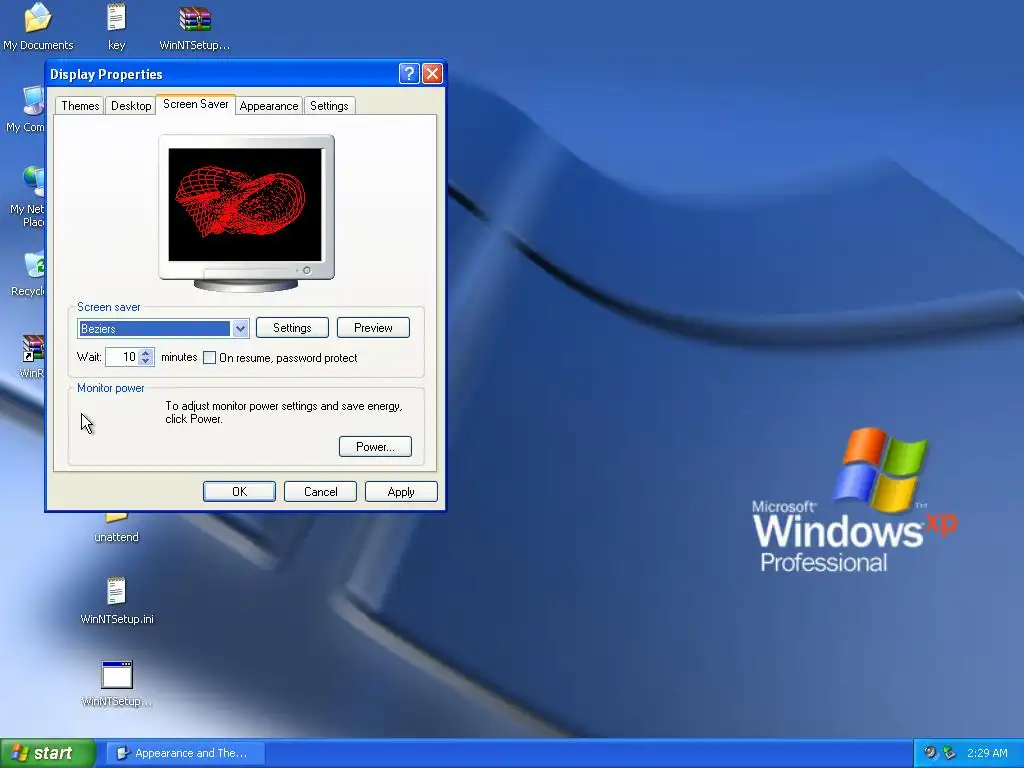
Task: Switch to the Desktop tab
Action: (131, 106)
